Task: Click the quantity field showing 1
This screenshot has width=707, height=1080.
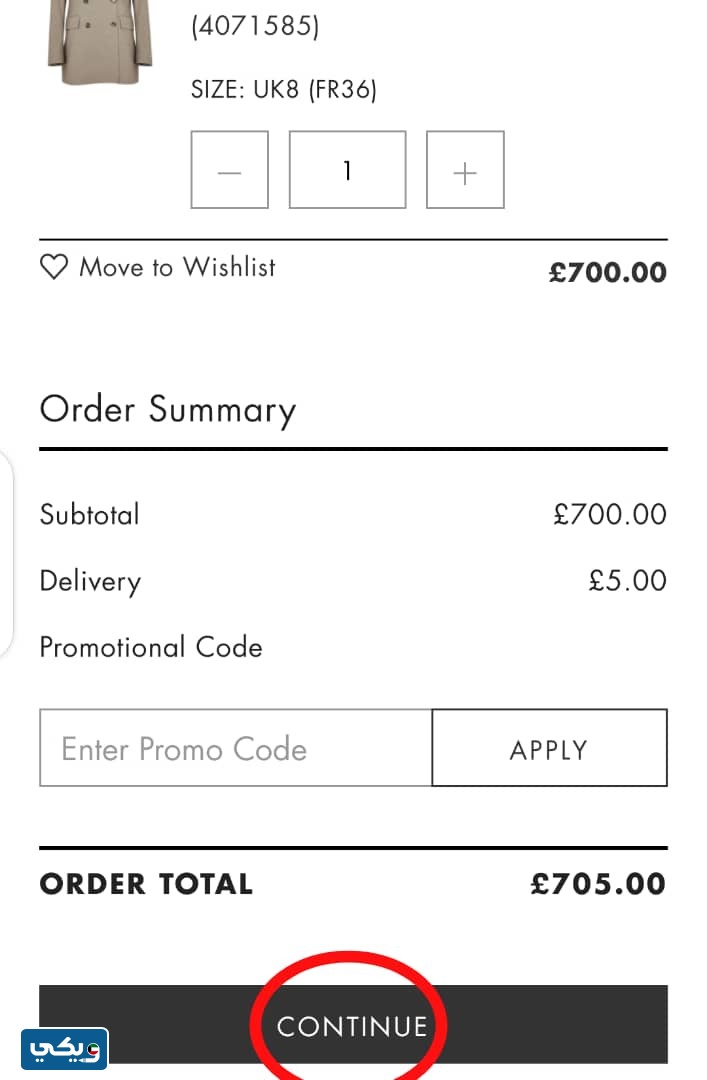Action: coord(347,170)
